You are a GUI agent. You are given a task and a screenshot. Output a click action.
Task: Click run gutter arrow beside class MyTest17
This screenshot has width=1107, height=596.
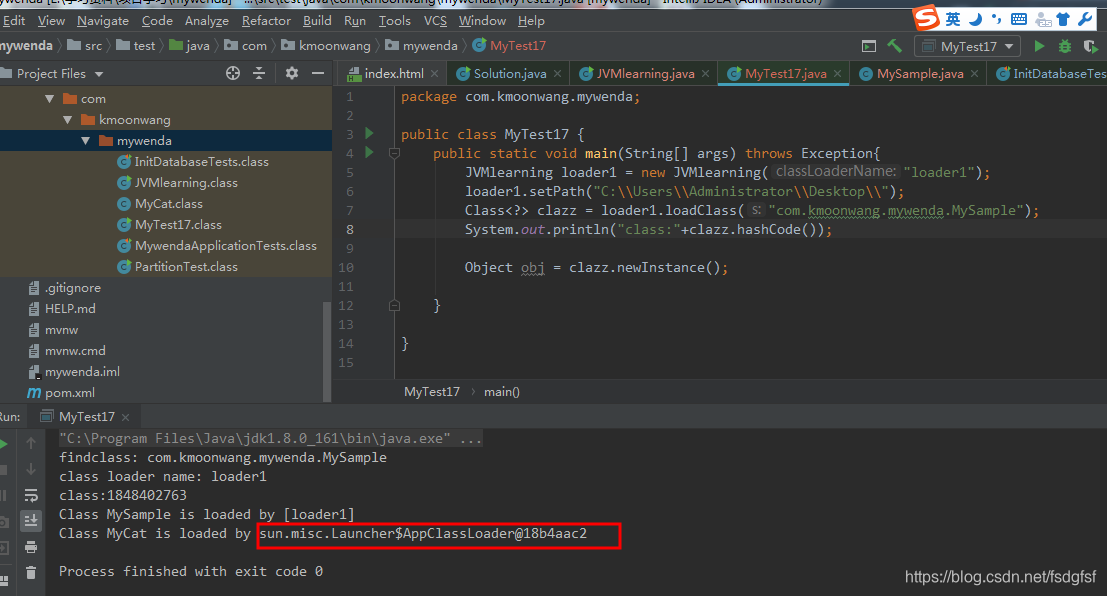click(x=369, y=133)
